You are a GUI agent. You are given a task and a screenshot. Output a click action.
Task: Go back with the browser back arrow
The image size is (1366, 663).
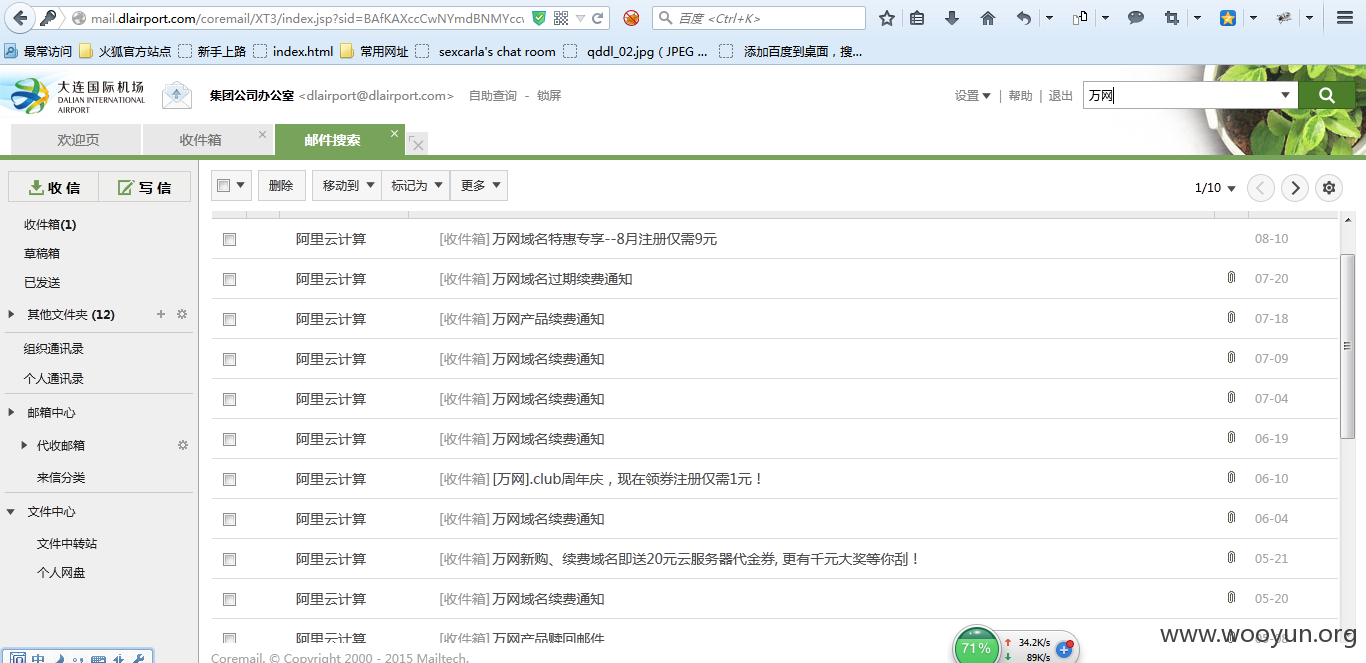tap(20, 18)
